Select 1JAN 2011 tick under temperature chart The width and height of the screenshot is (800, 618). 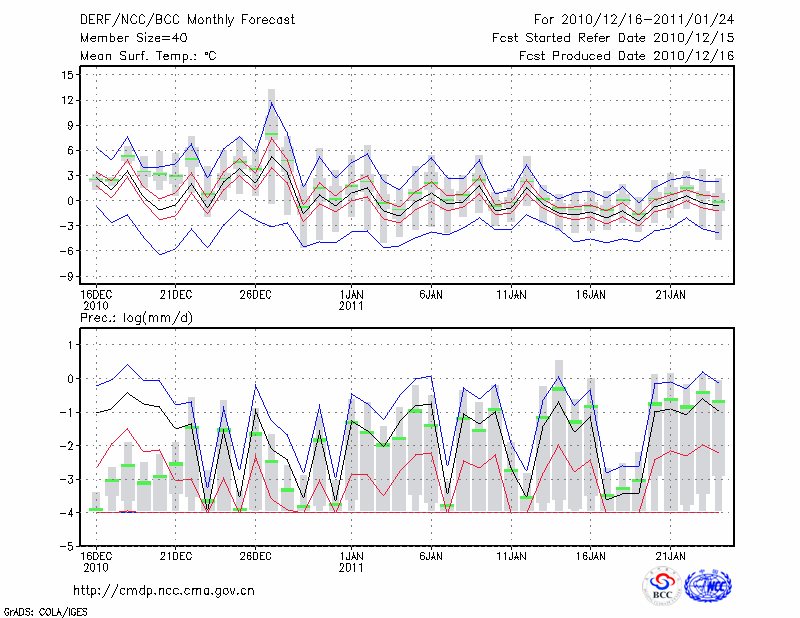coord(351,300)
